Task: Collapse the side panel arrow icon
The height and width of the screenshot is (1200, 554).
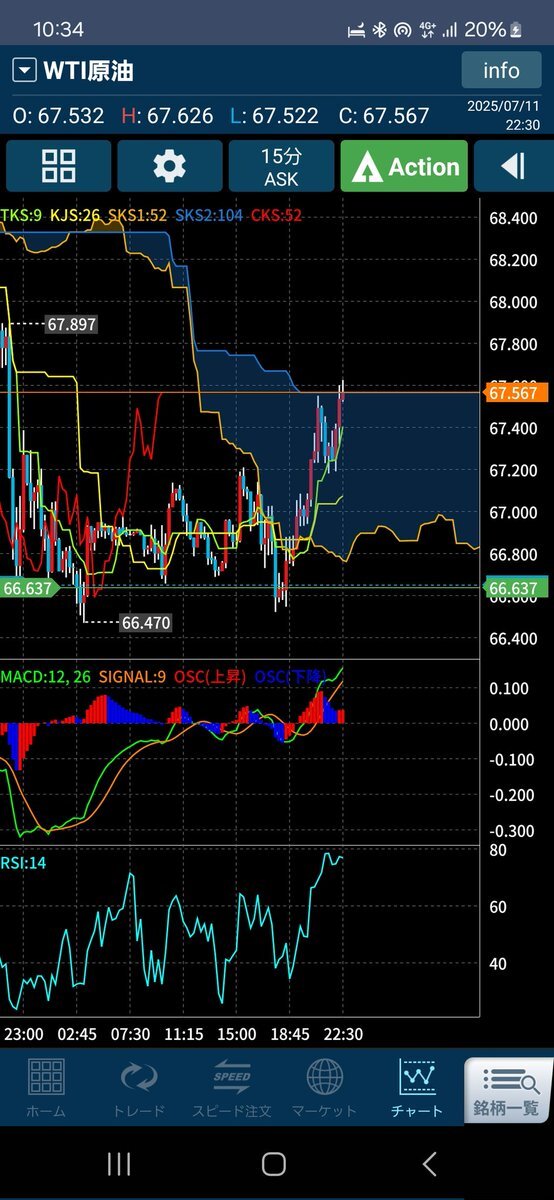Action: pos(514,166)
